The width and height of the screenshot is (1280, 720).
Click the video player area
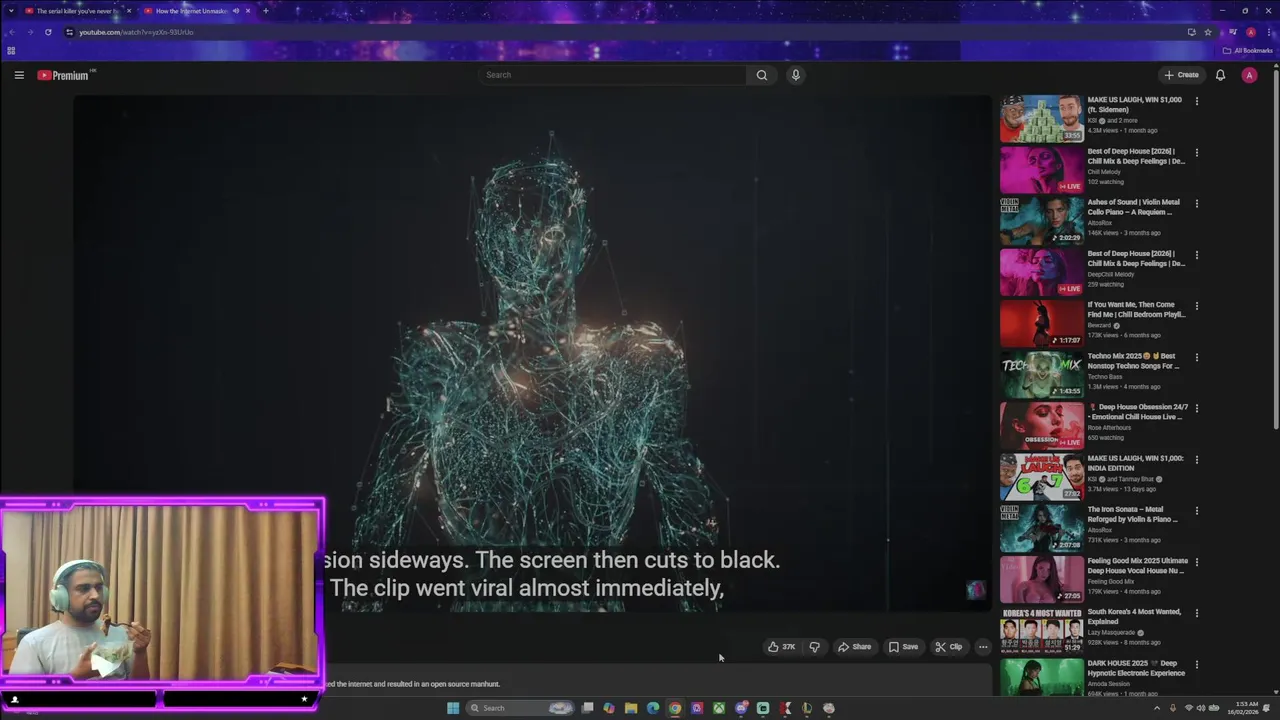[532, 354]
